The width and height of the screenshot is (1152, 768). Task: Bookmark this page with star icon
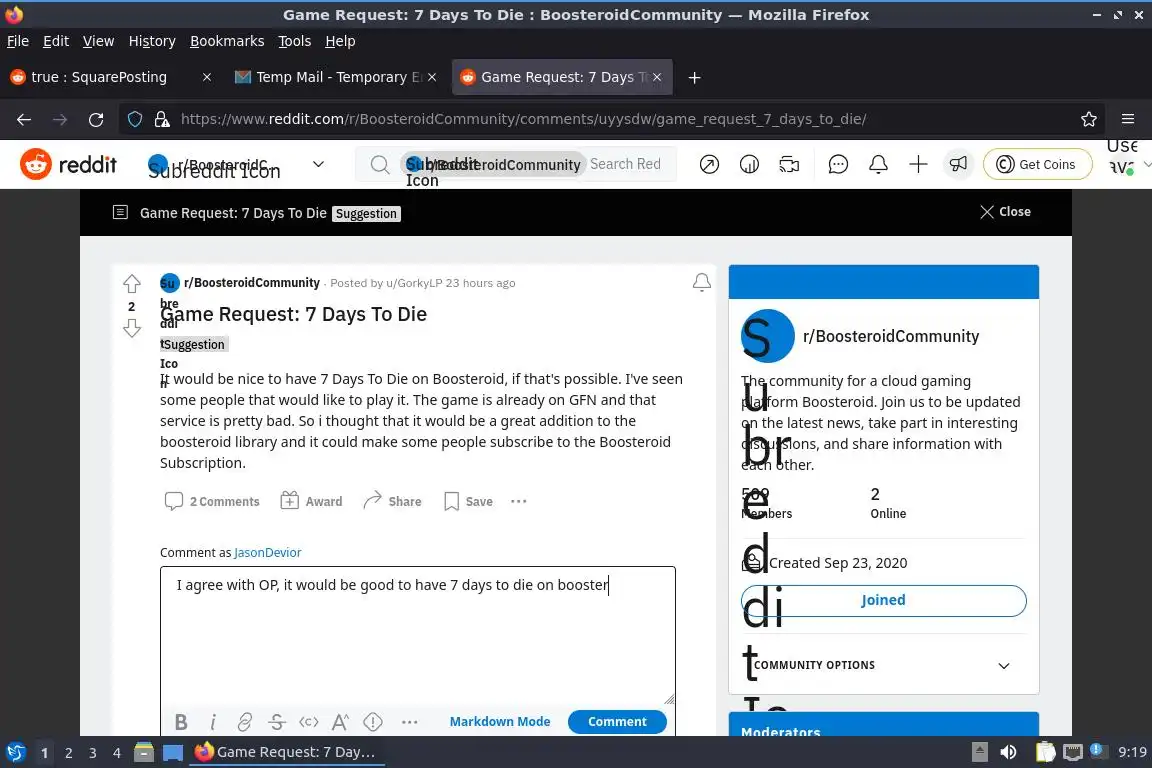pos(1089,119)
